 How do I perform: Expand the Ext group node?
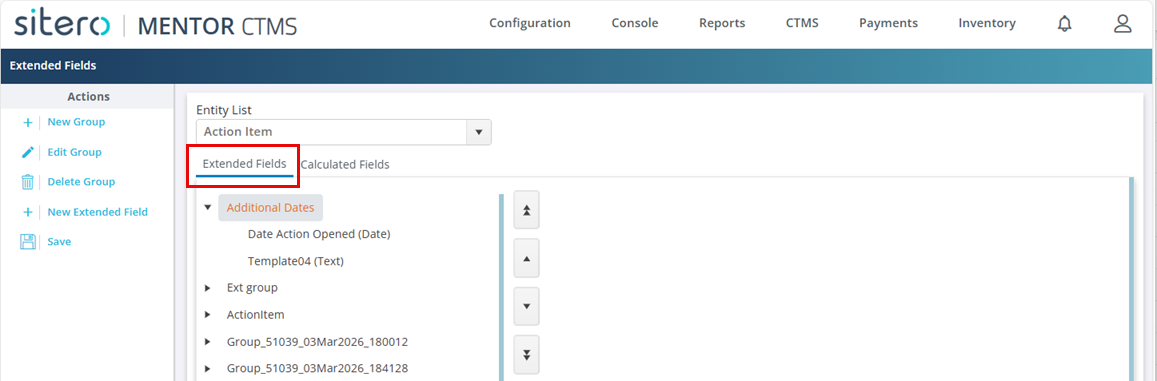click(207, 287)
